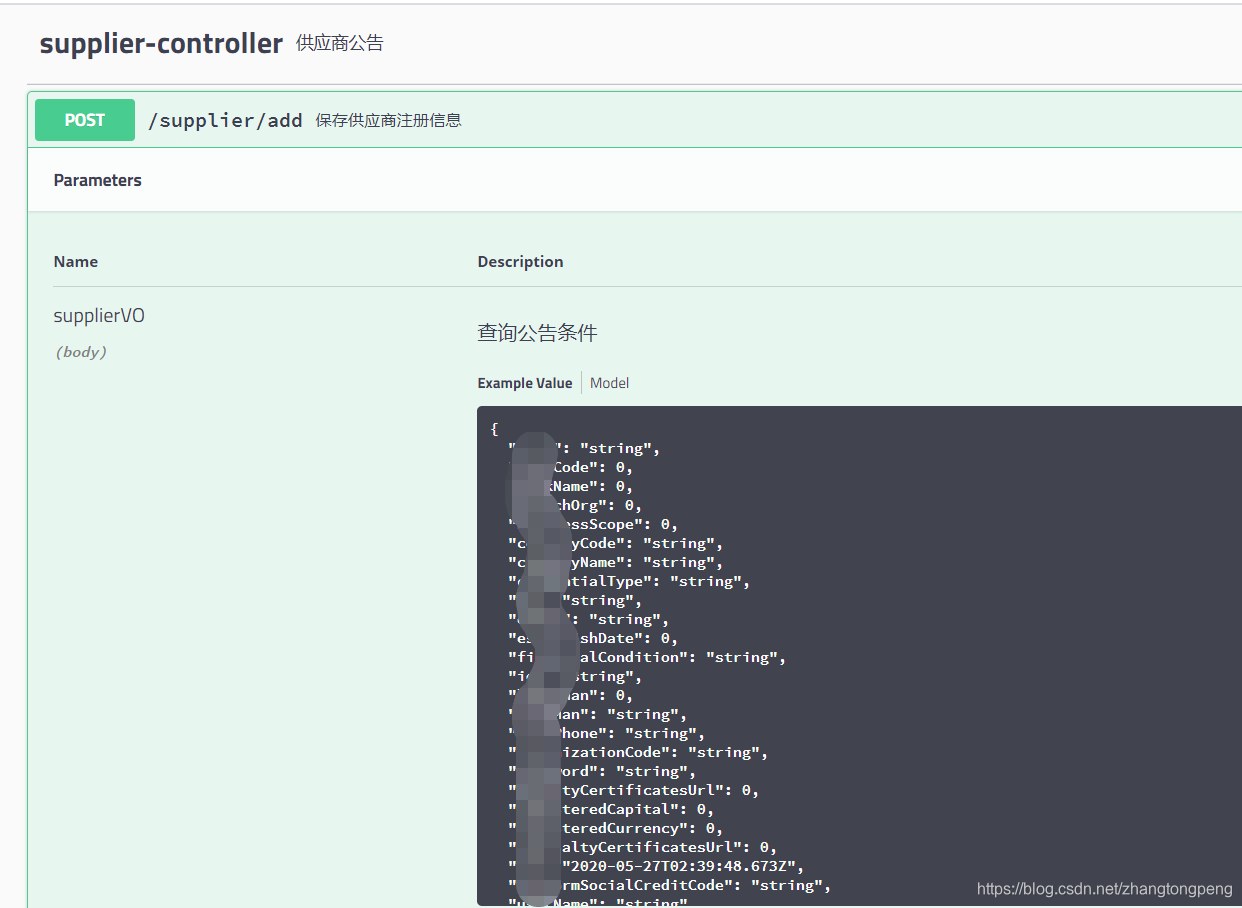Click the Parameters section header
1242x908 pixels.
[97, 180]
